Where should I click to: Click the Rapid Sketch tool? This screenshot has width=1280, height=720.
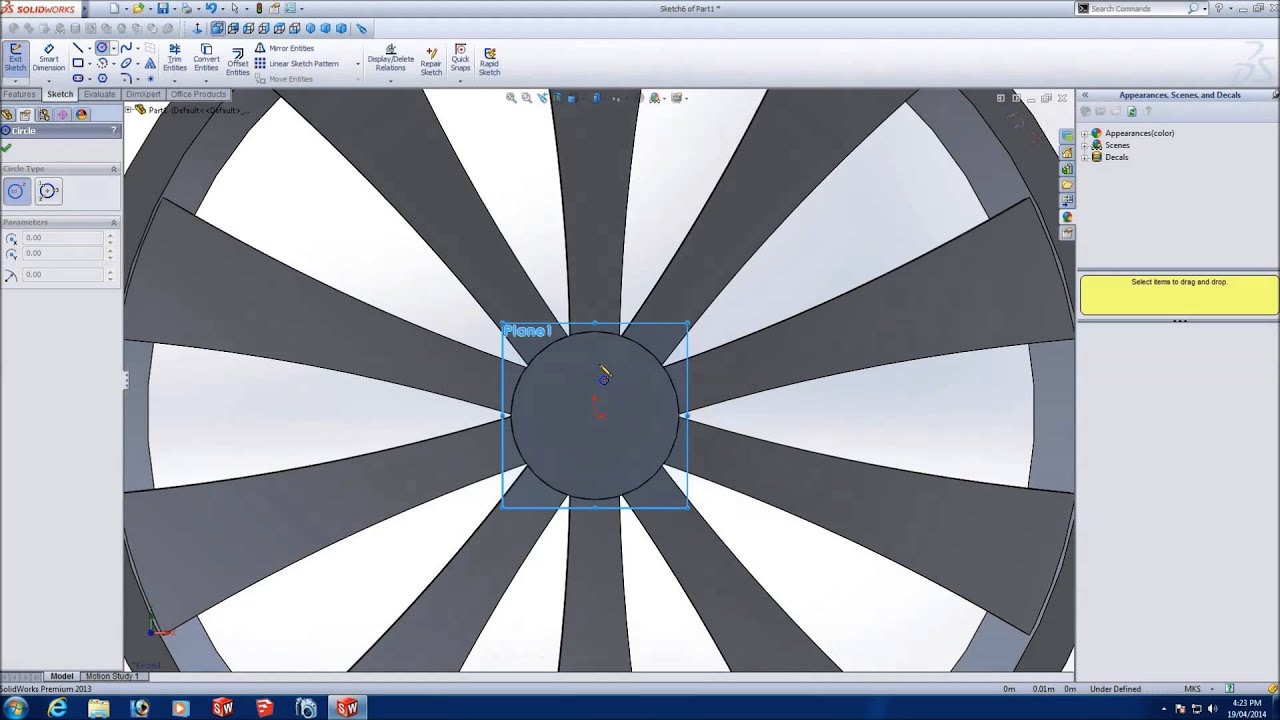[489, 60]
